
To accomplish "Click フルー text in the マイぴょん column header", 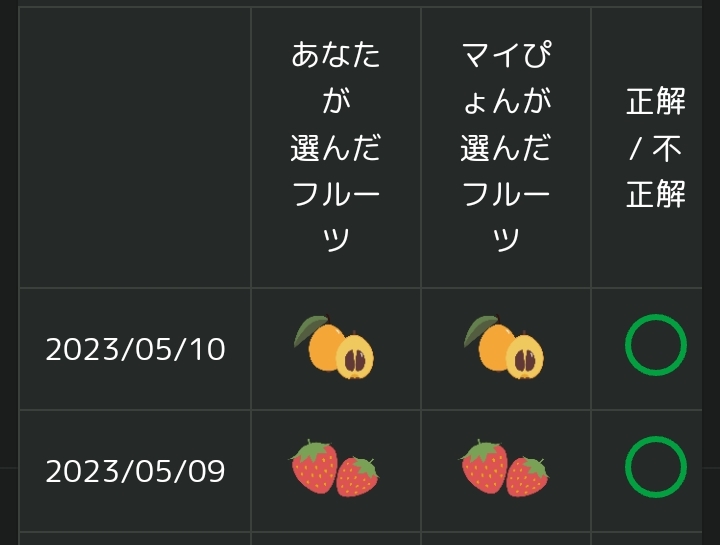I will tap(506, 194).
